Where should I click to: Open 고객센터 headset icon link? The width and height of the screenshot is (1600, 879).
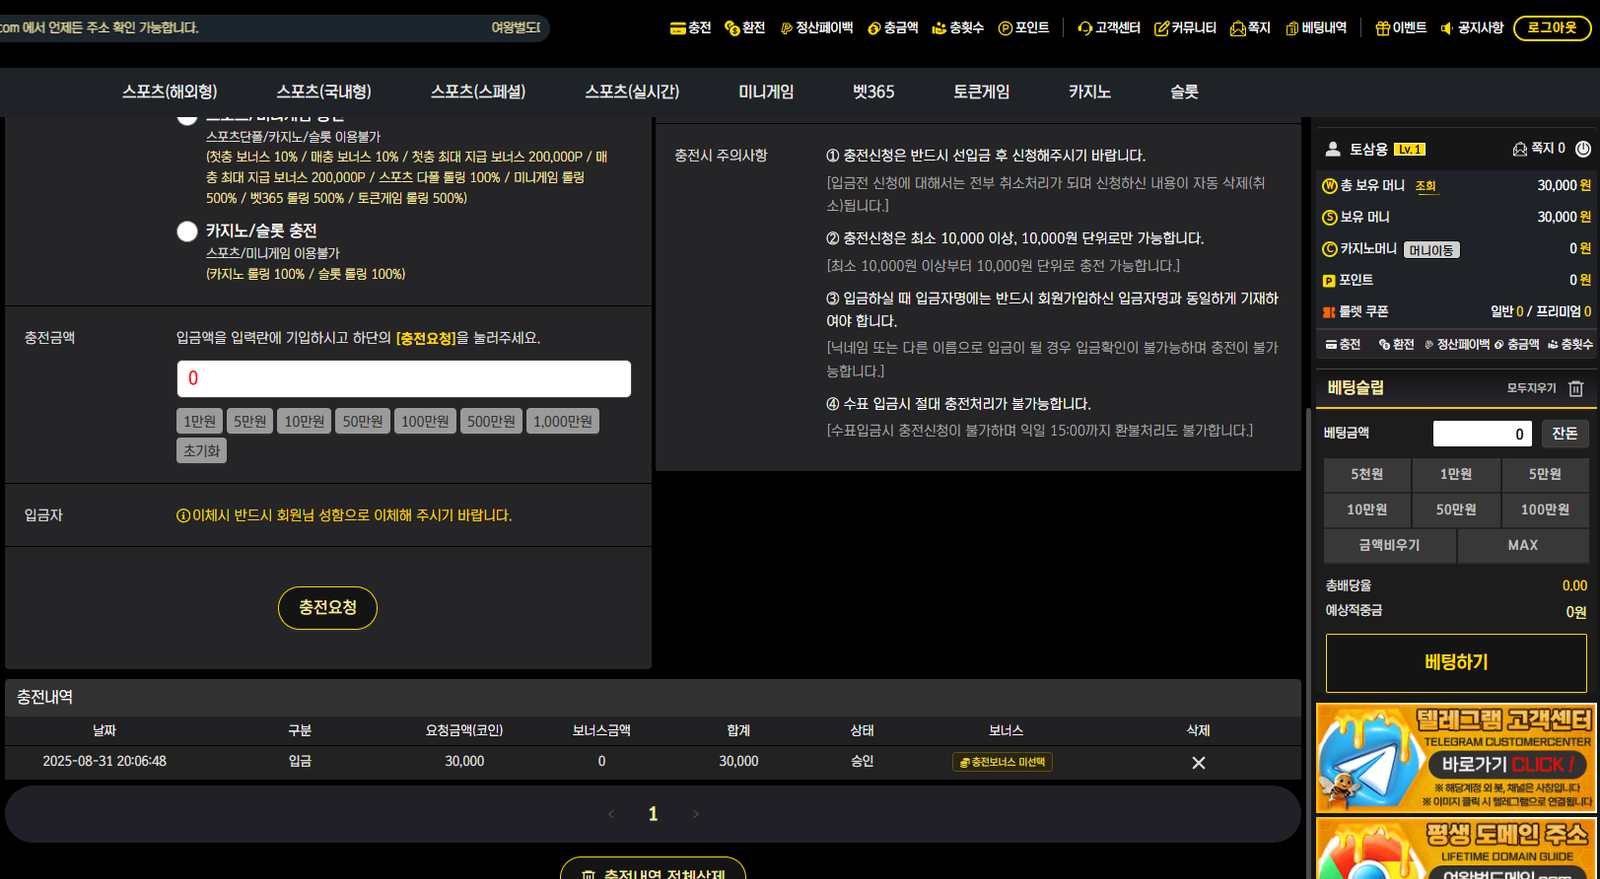pos(1084,28)
